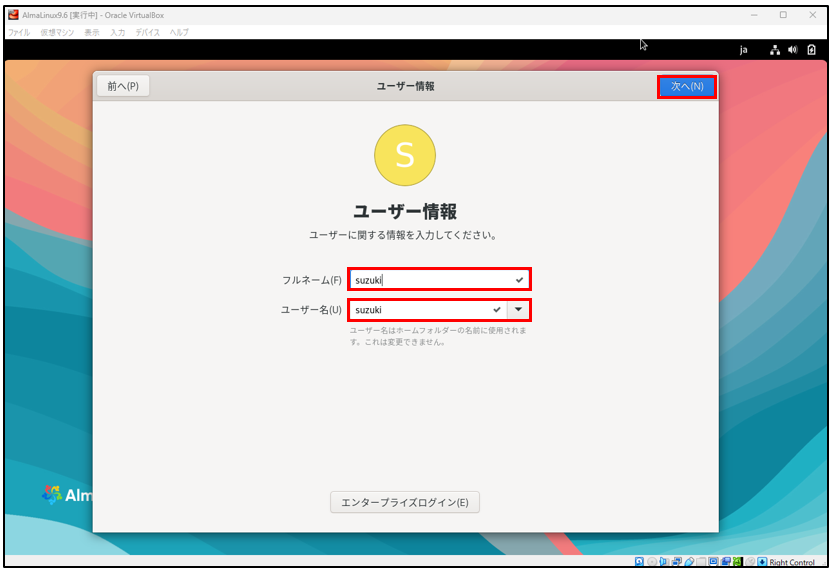
Task: Open the ヘルプ menu
Action: [x=178, y=33]
